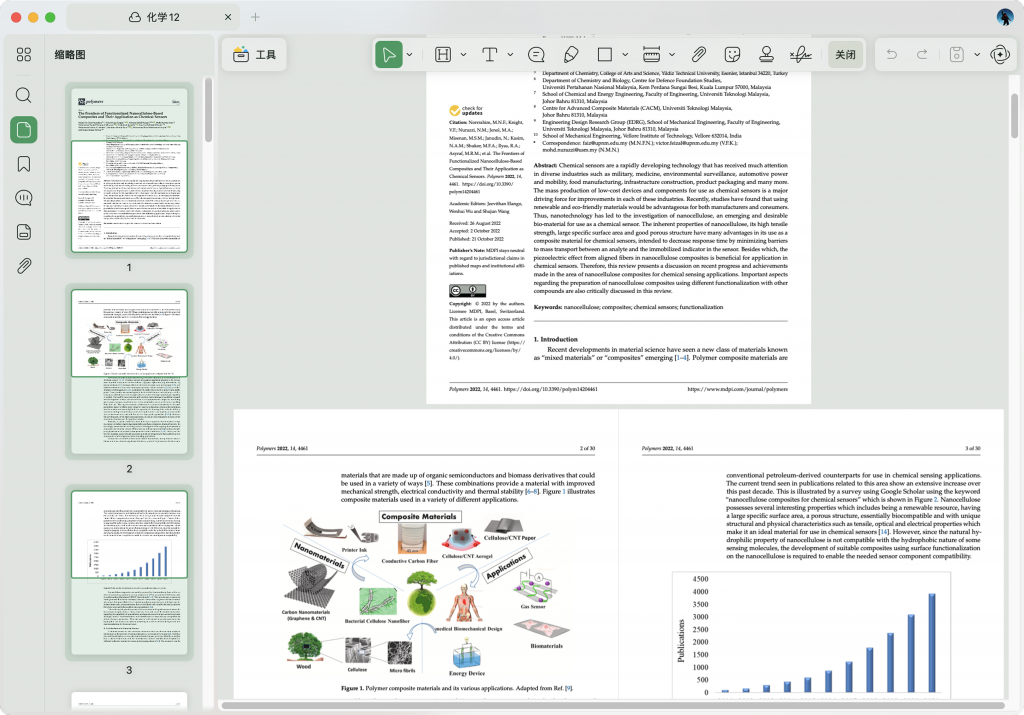Click the "2 of 30" page header
This screenshot has height=715, width=1024.
pos(587,449)
